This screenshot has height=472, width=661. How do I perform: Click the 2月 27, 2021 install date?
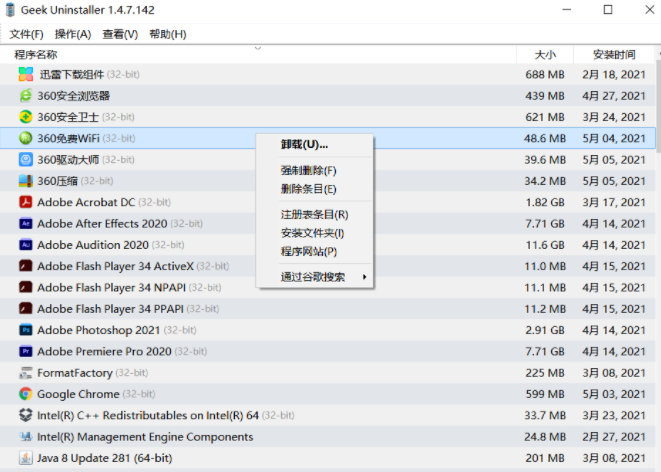coord(614,437)
